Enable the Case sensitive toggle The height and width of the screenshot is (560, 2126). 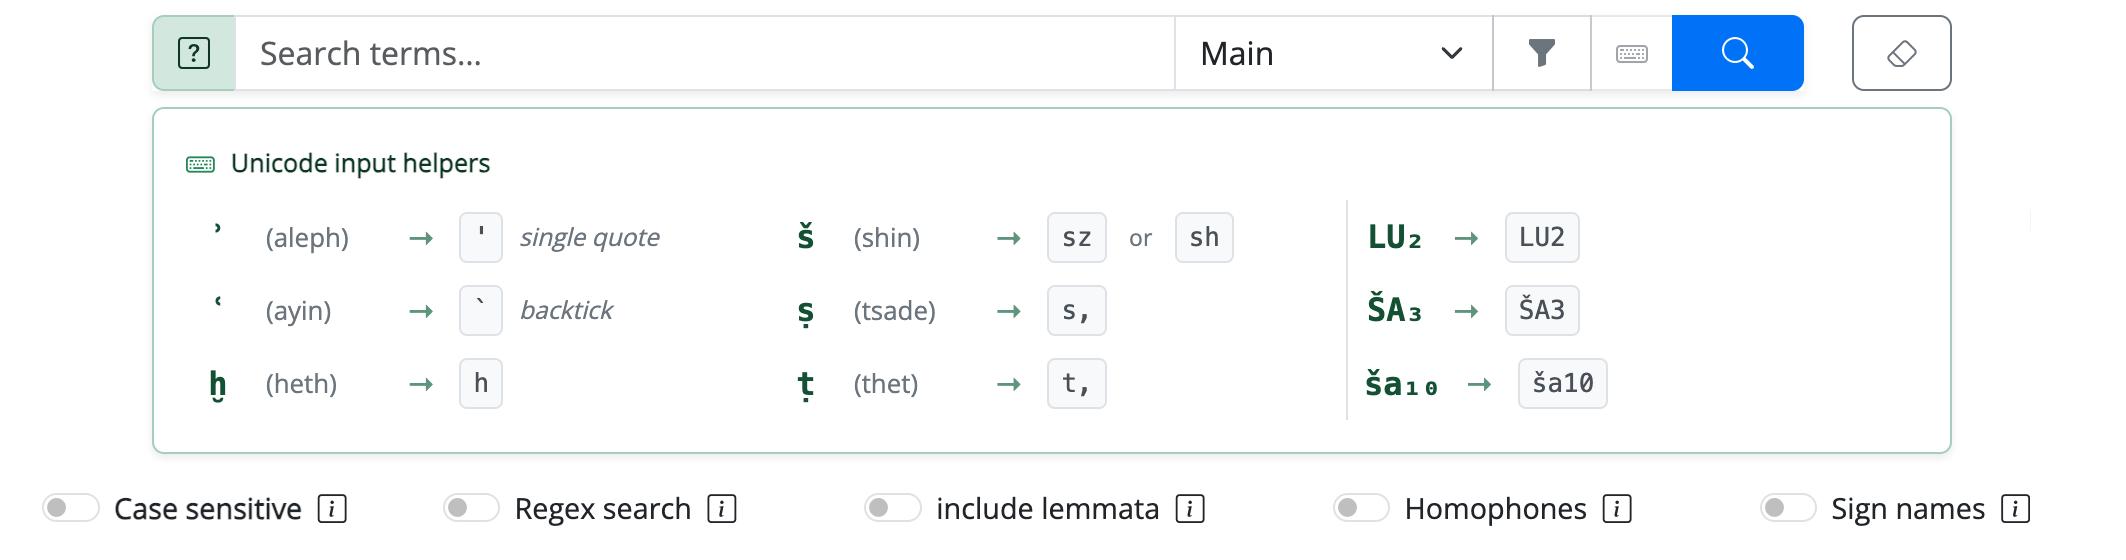(71, 508)
